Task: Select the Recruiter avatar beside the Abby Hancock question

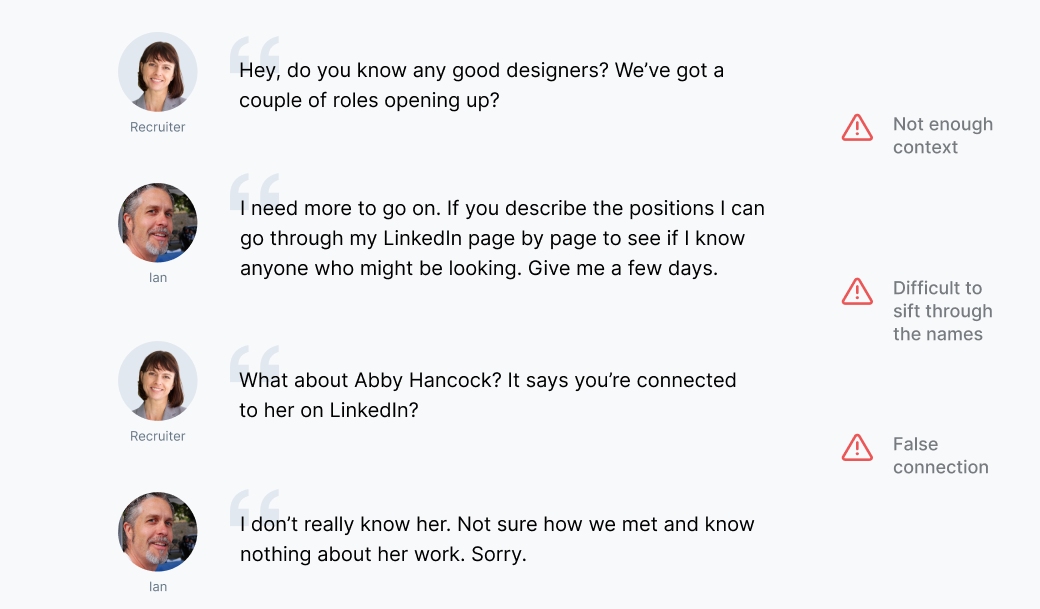Action: pyautogui.click(x=158, y=381)
